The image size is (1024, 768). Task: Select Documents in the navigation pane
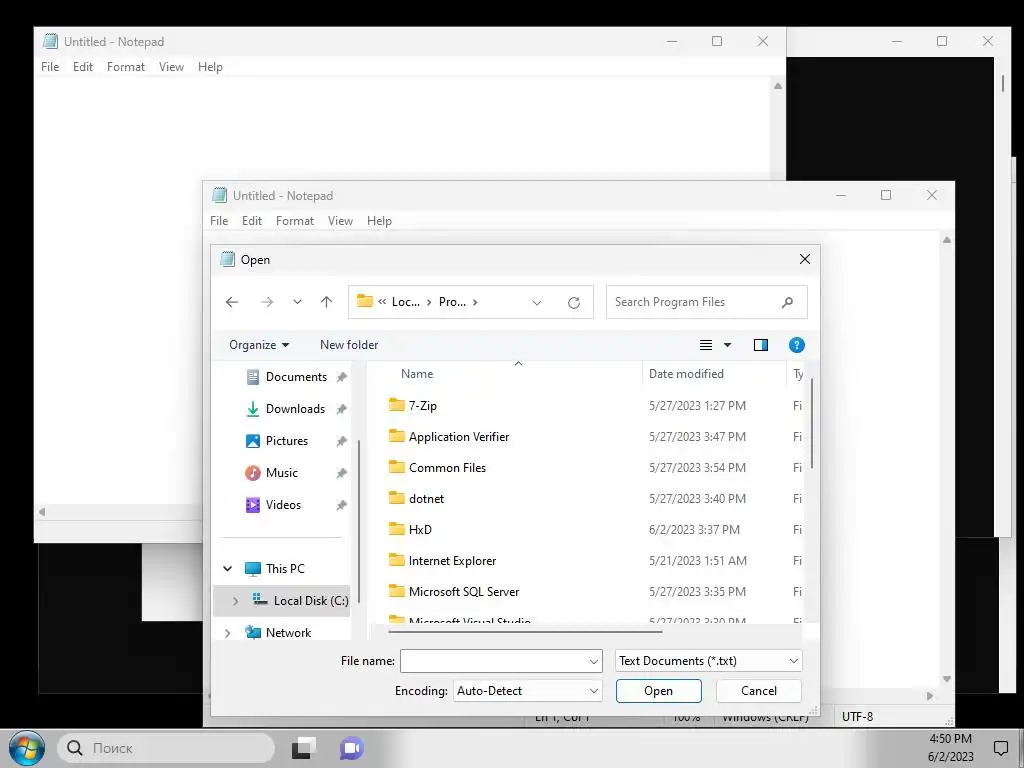296,377
